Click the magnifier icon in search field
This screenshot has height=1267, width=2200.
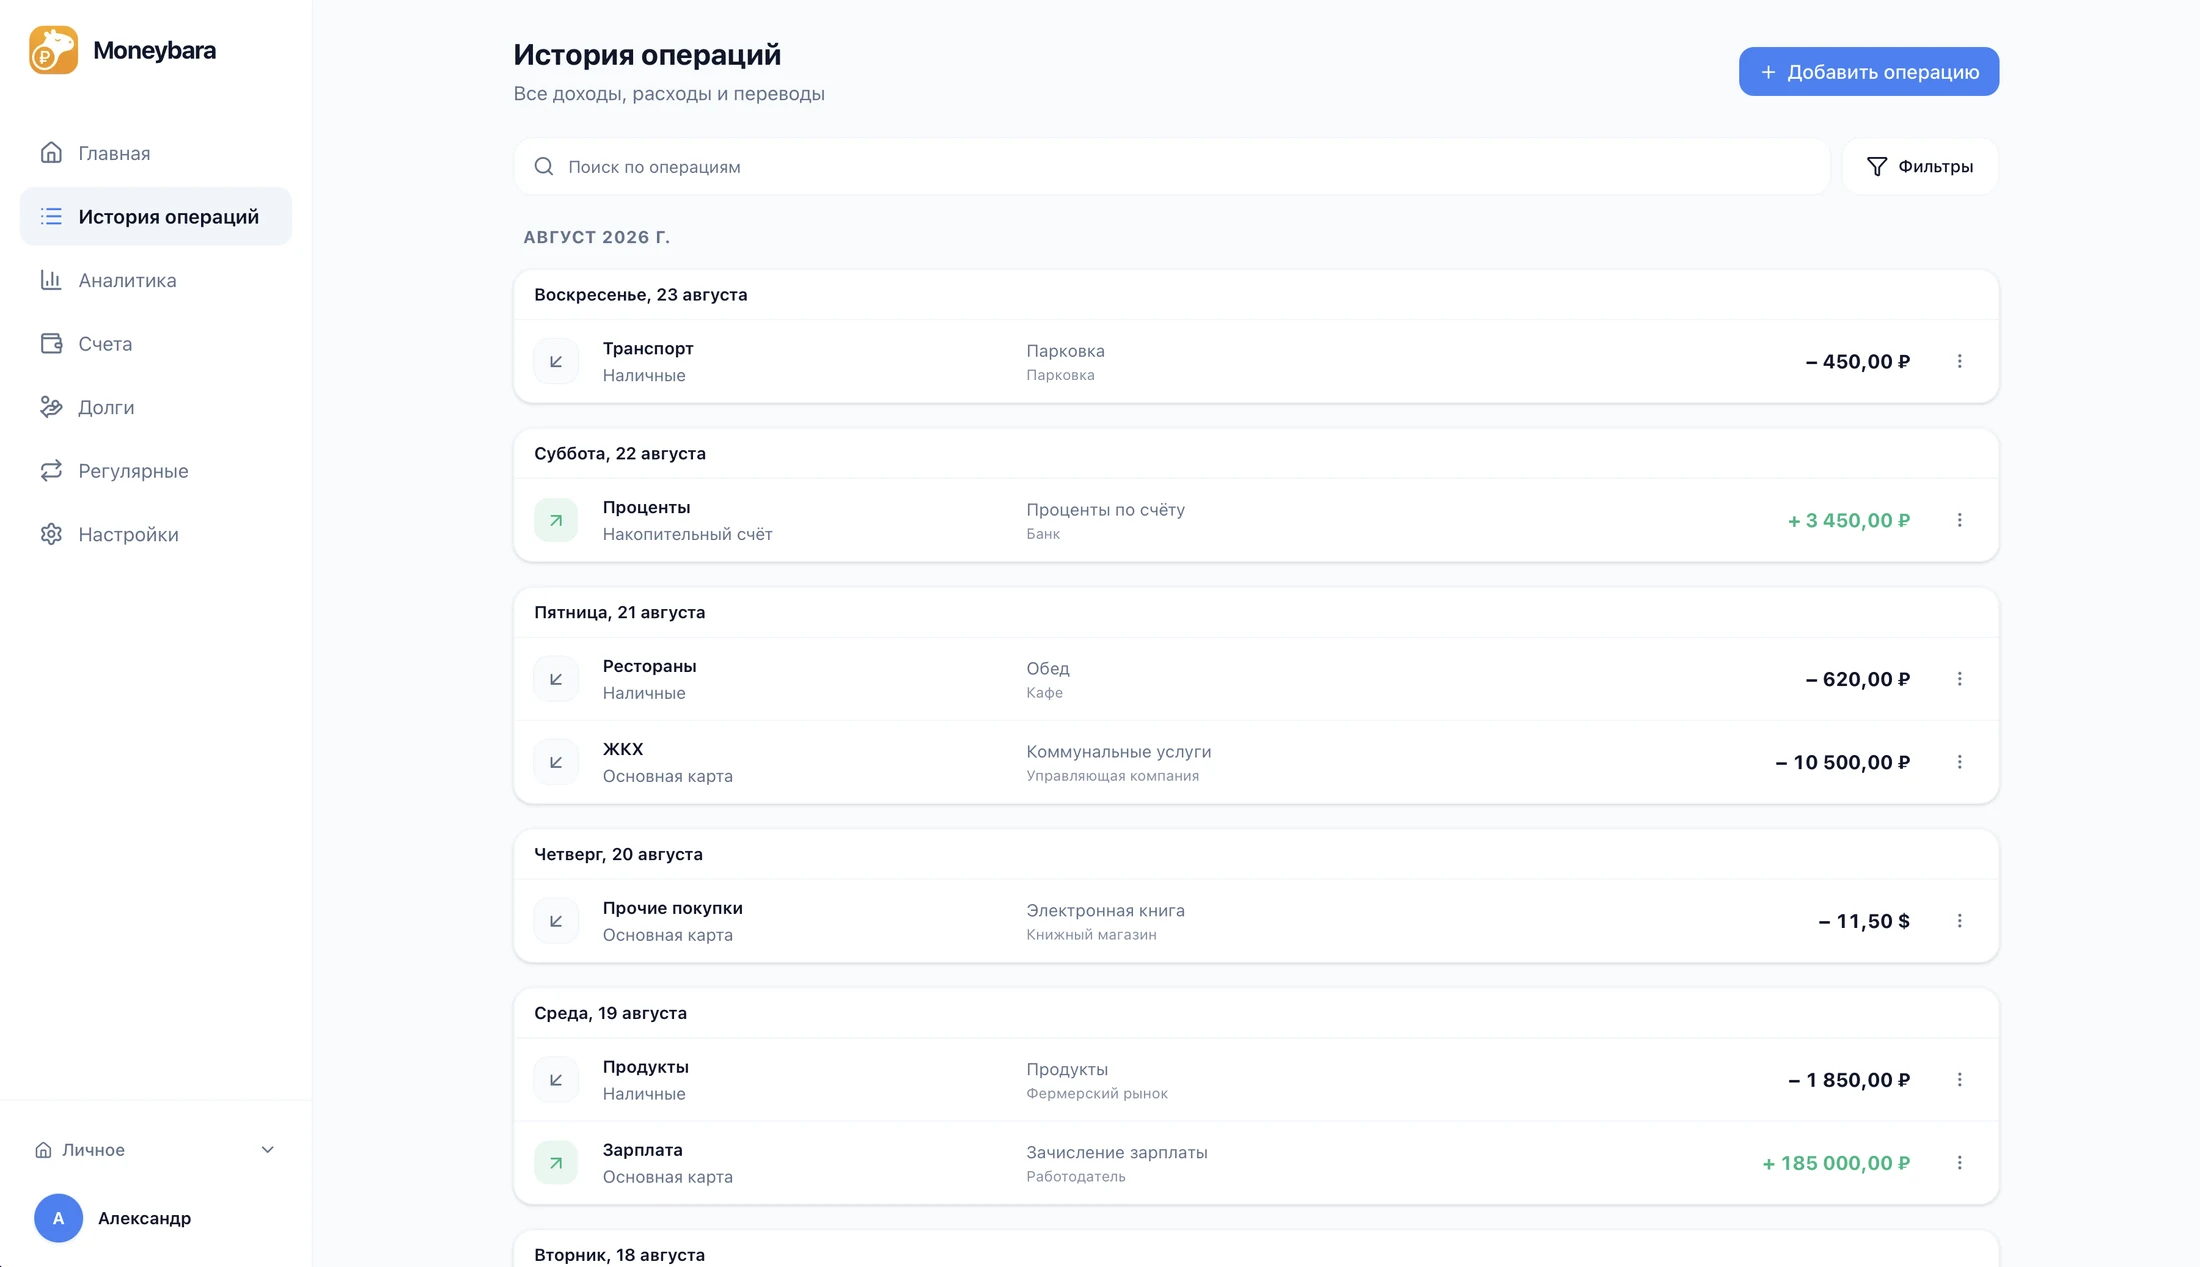click(x=544, y=166)
